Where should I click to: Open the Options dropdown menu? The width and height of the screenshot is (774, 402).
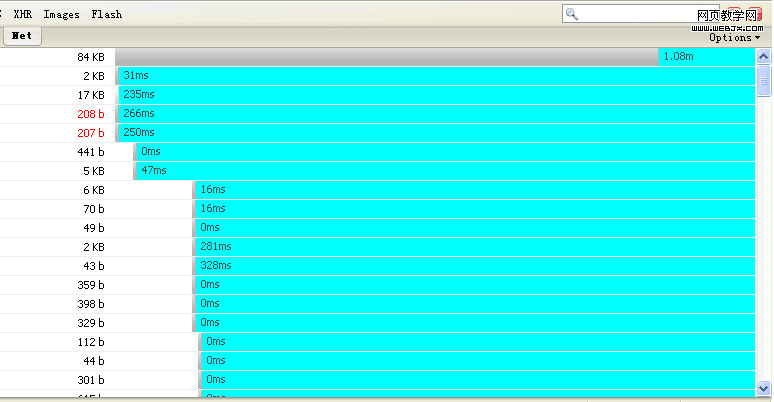(734, 37)
